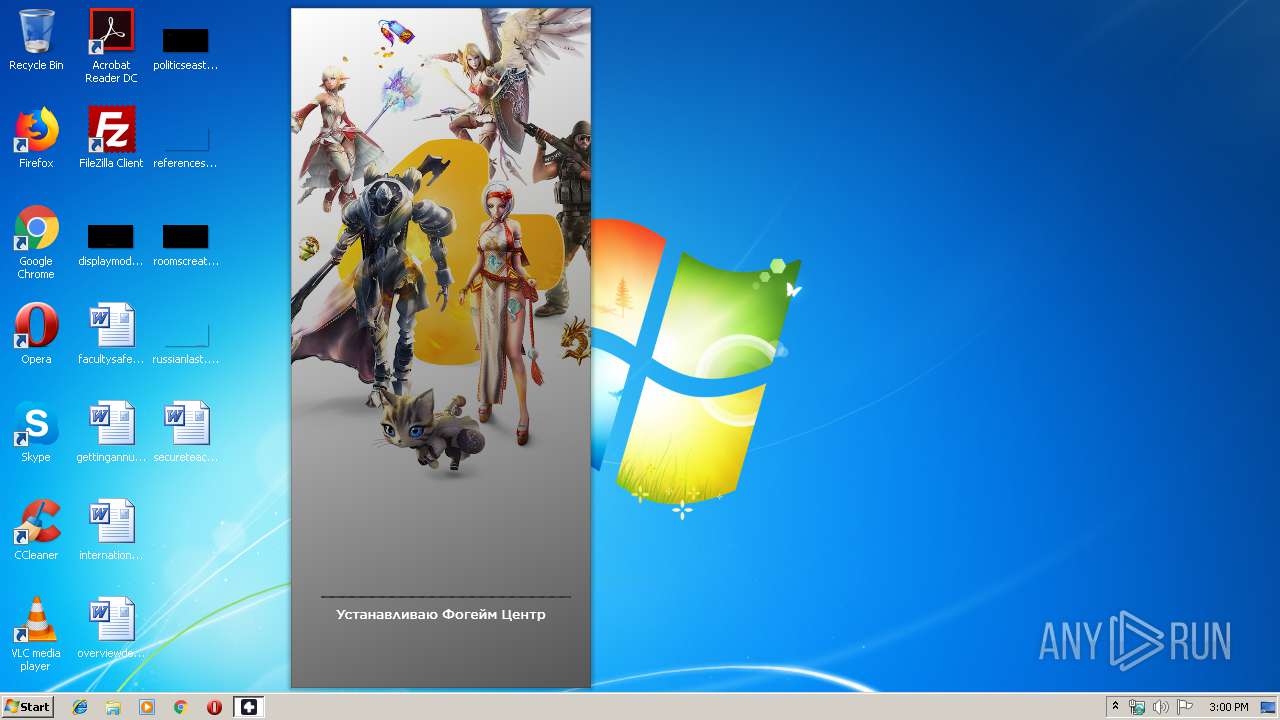Image resolution: width=1280 pixels, height=720 pixels.
Task: Click the installer progress bar
Action: pos(446,597)
